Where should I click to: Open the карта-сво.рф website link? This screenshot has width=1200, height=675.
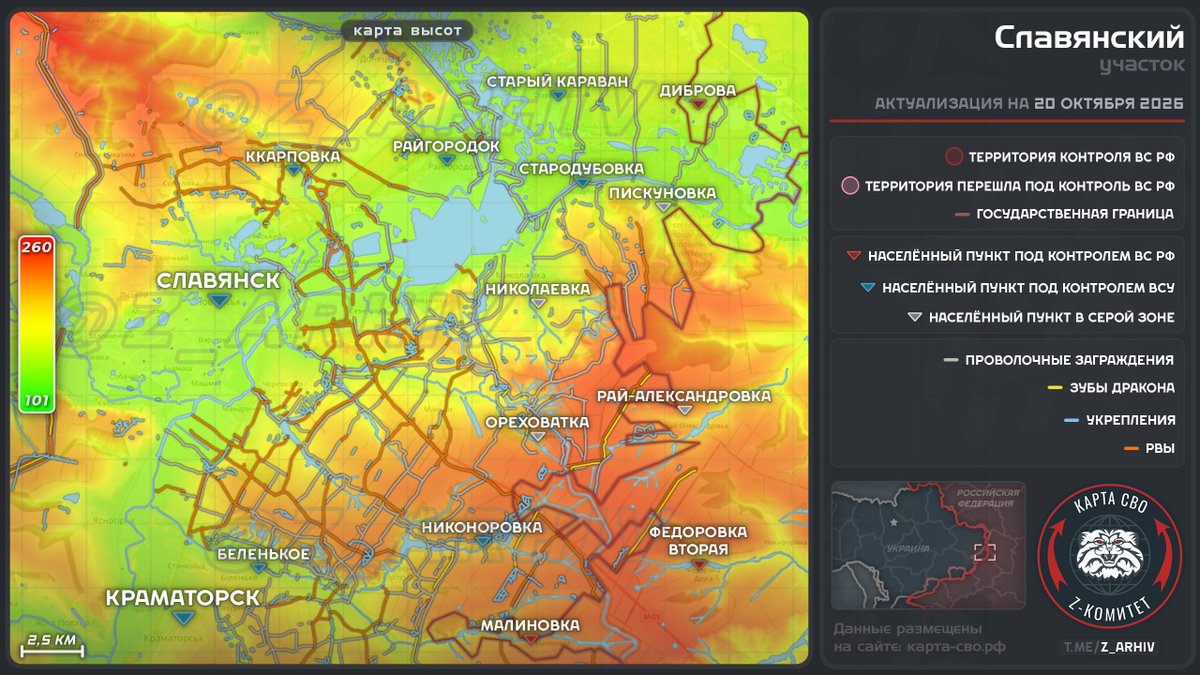(958, 647)
